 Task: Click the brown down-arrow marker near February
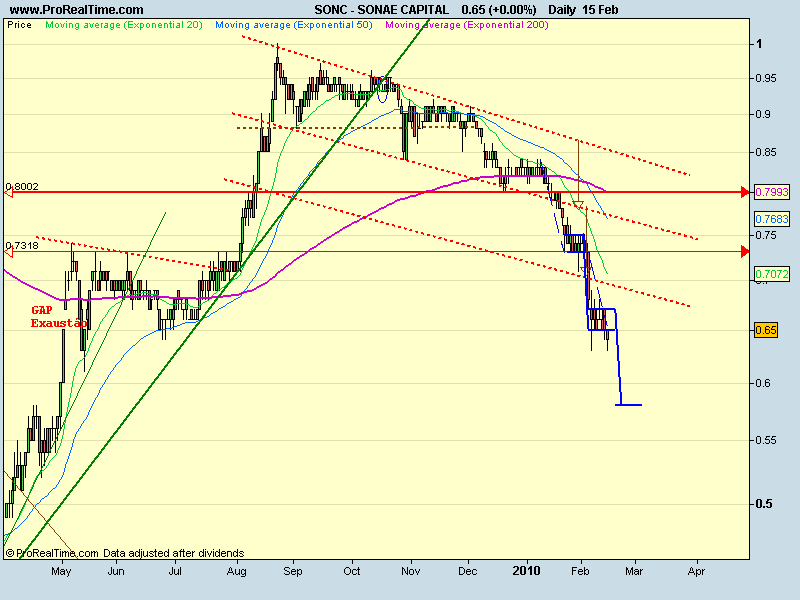coord(579,206)
